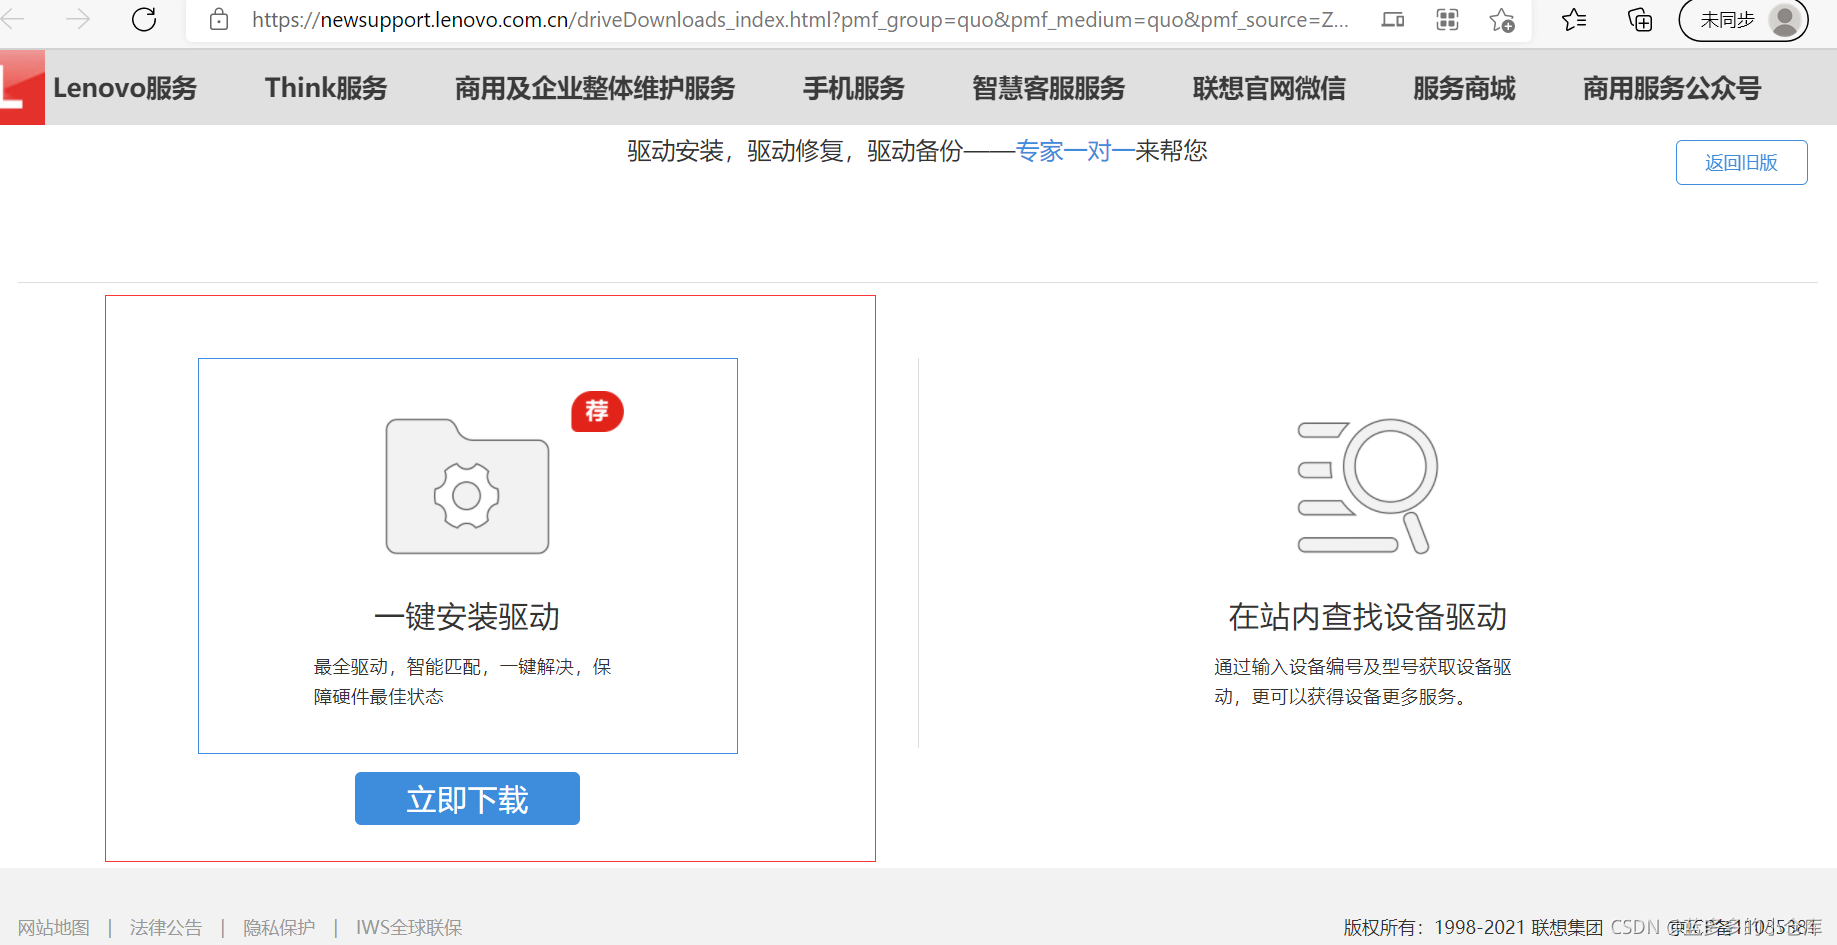Click the red 荐 badge
The width and height of the screenshot is (1837, 945).
(597, 411)
